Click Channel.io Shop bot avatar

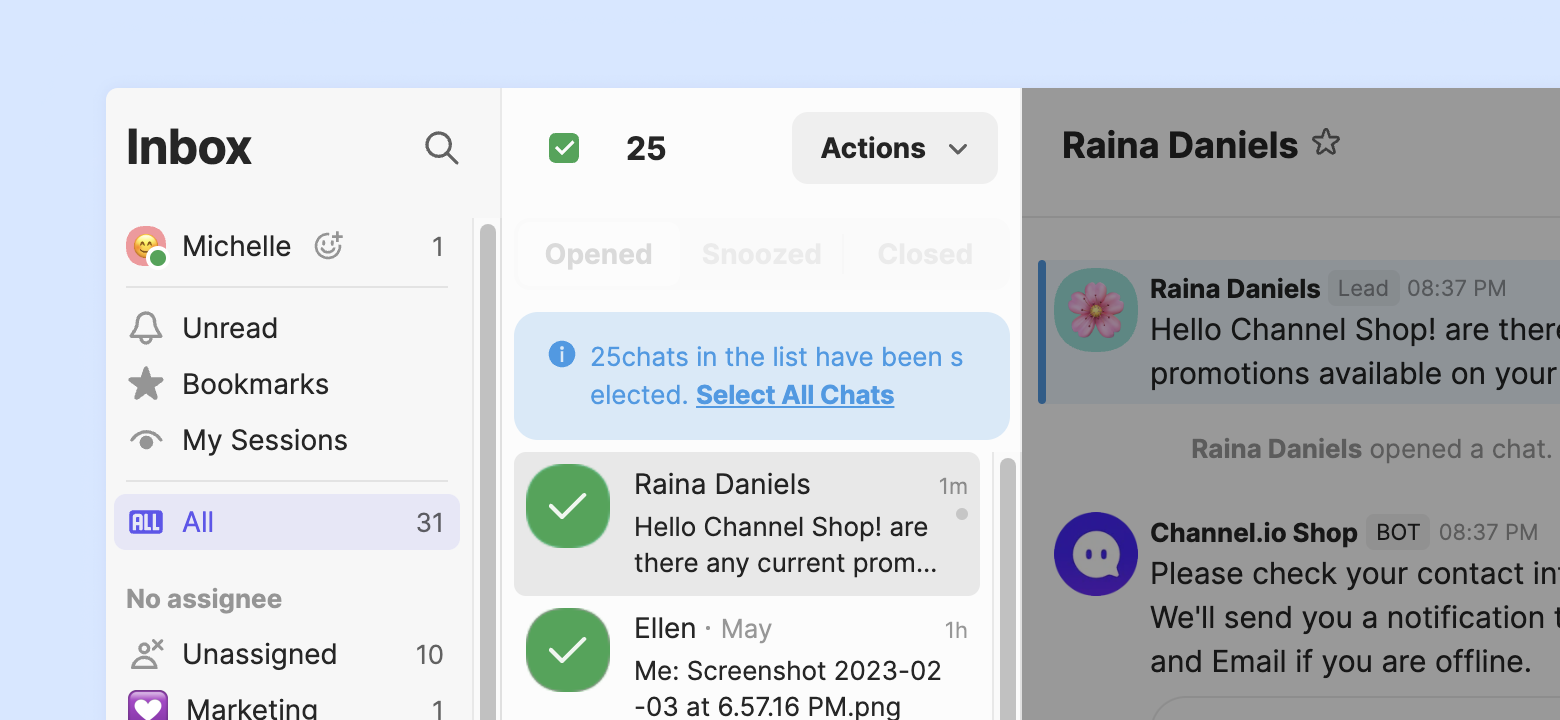[1095, 554]
